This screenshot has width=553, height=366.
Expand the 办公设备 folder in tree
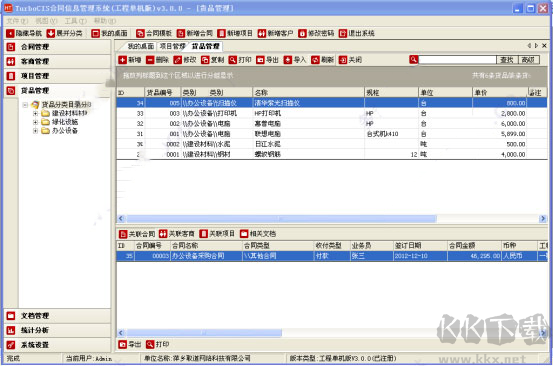click(x=35, y=131)
